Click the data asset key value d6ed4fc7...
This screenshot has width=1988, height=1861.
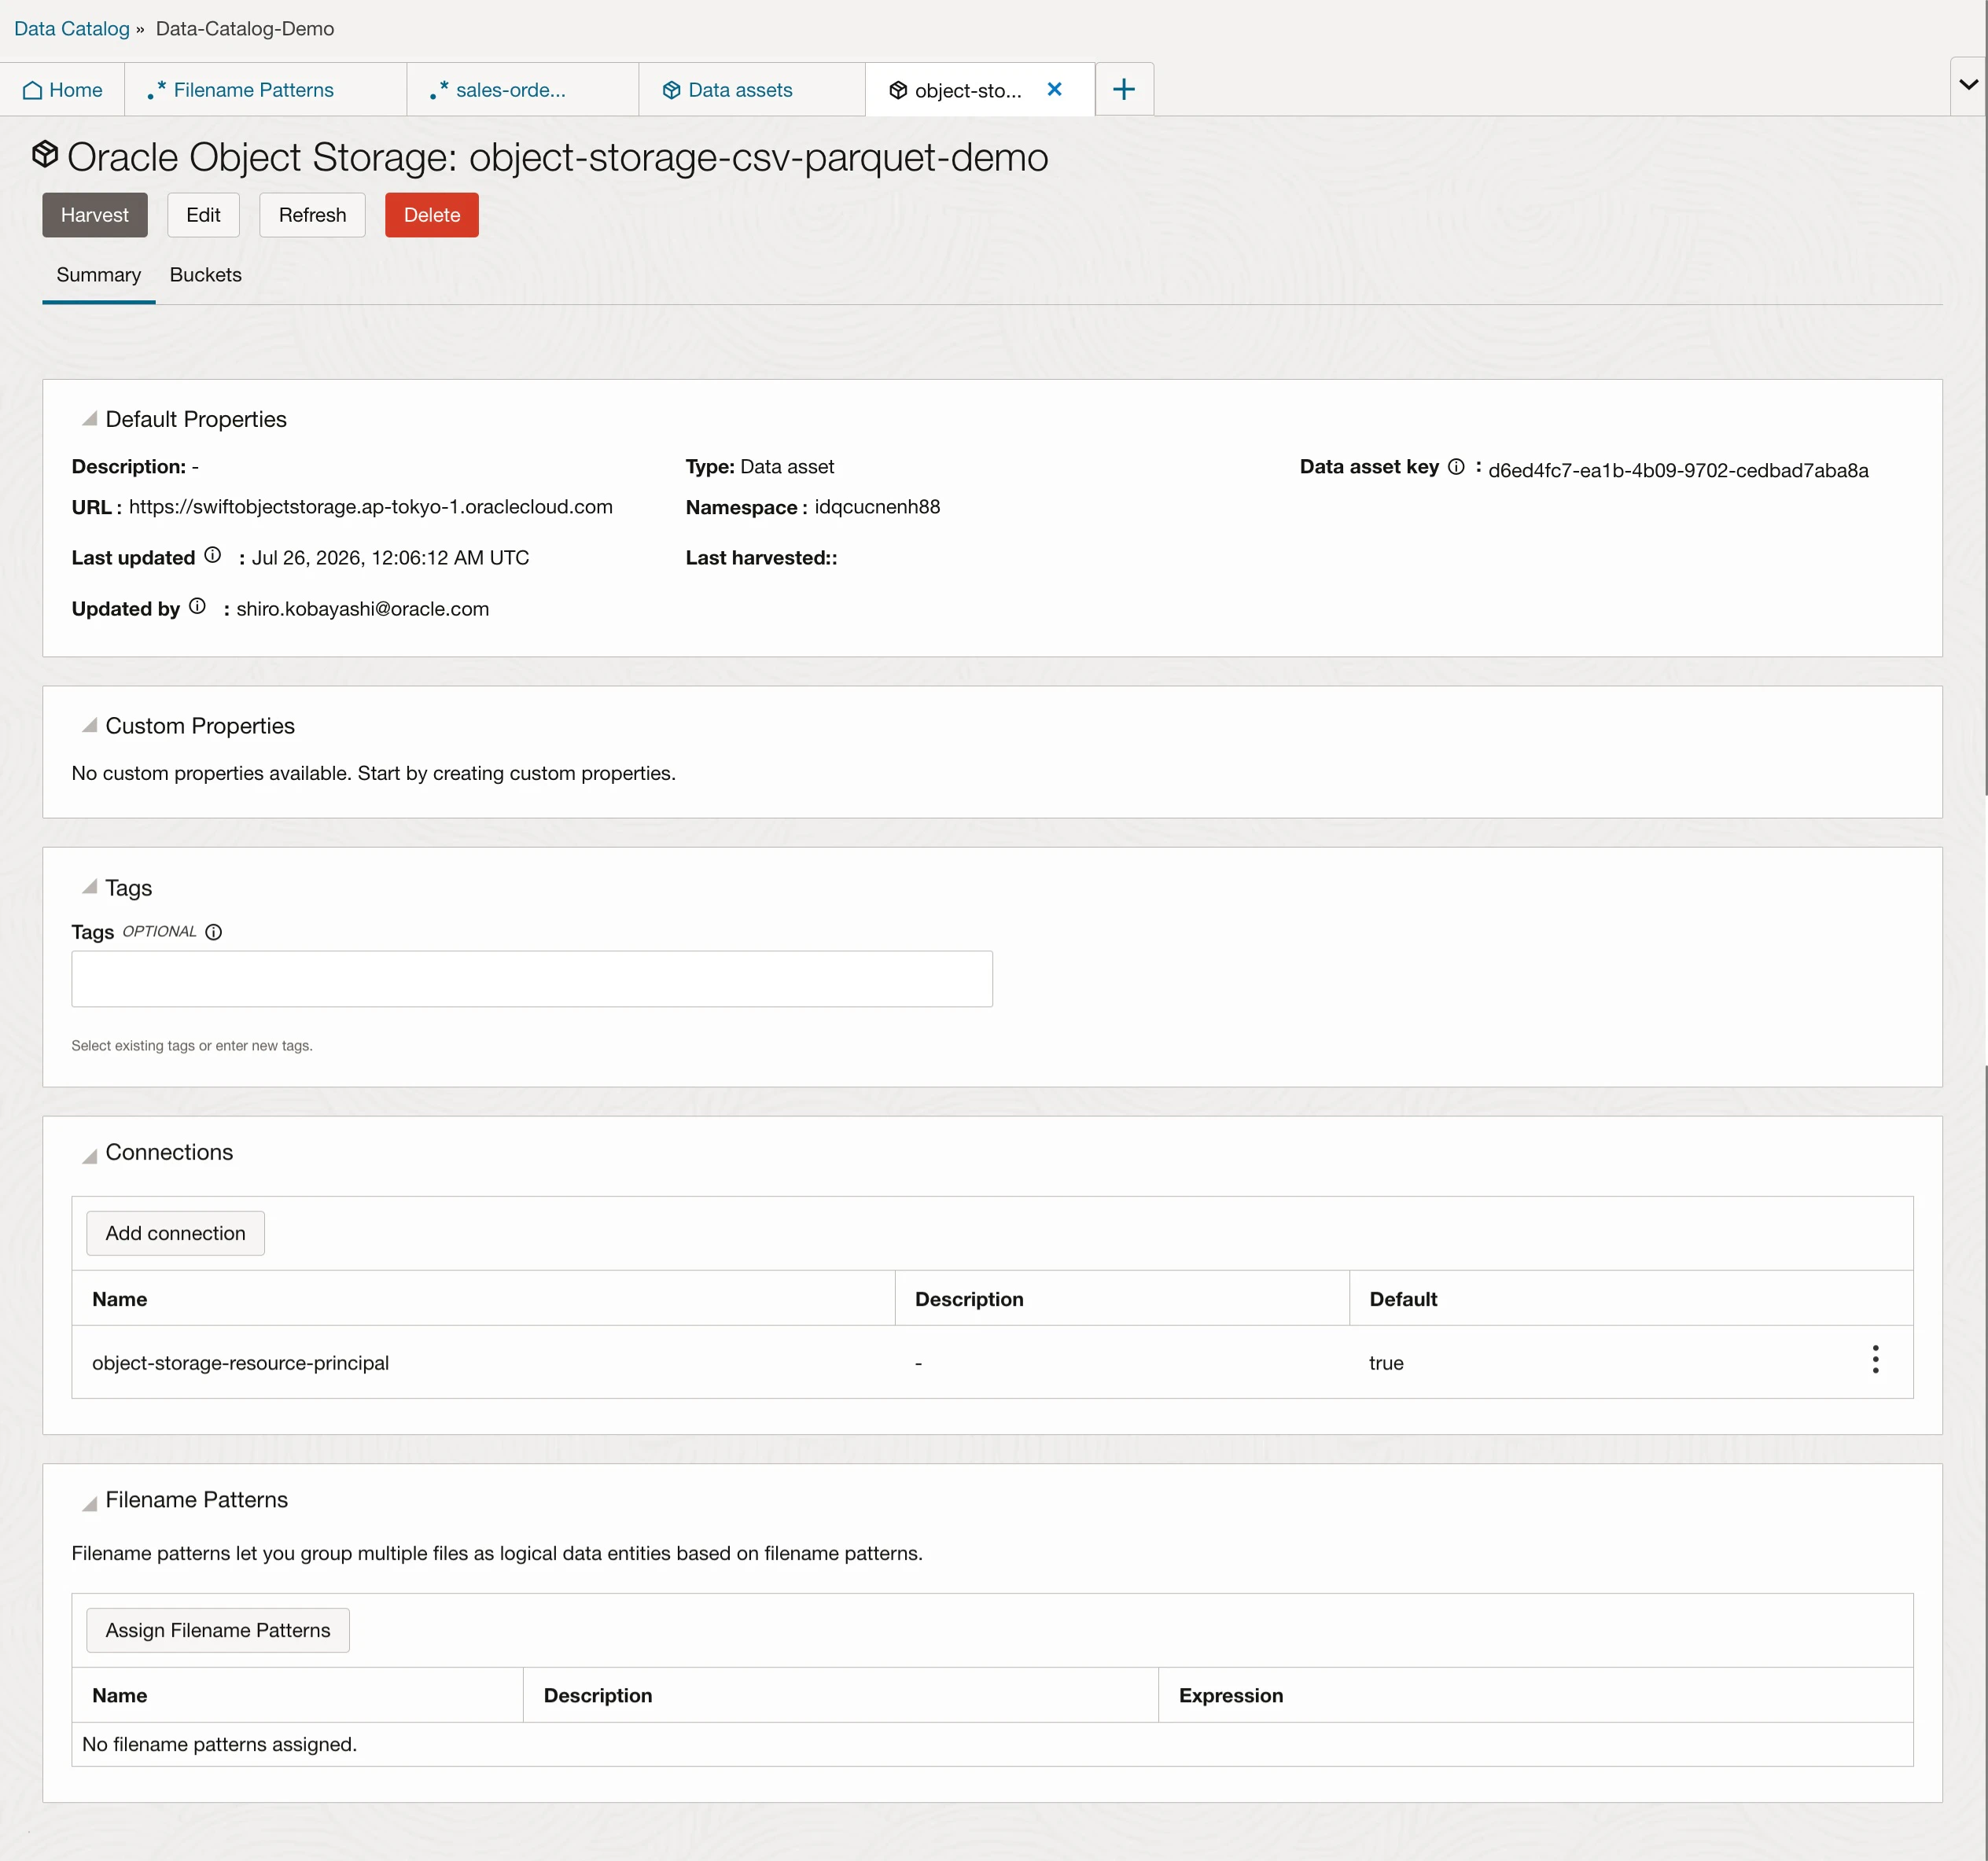click(1678, 470)
